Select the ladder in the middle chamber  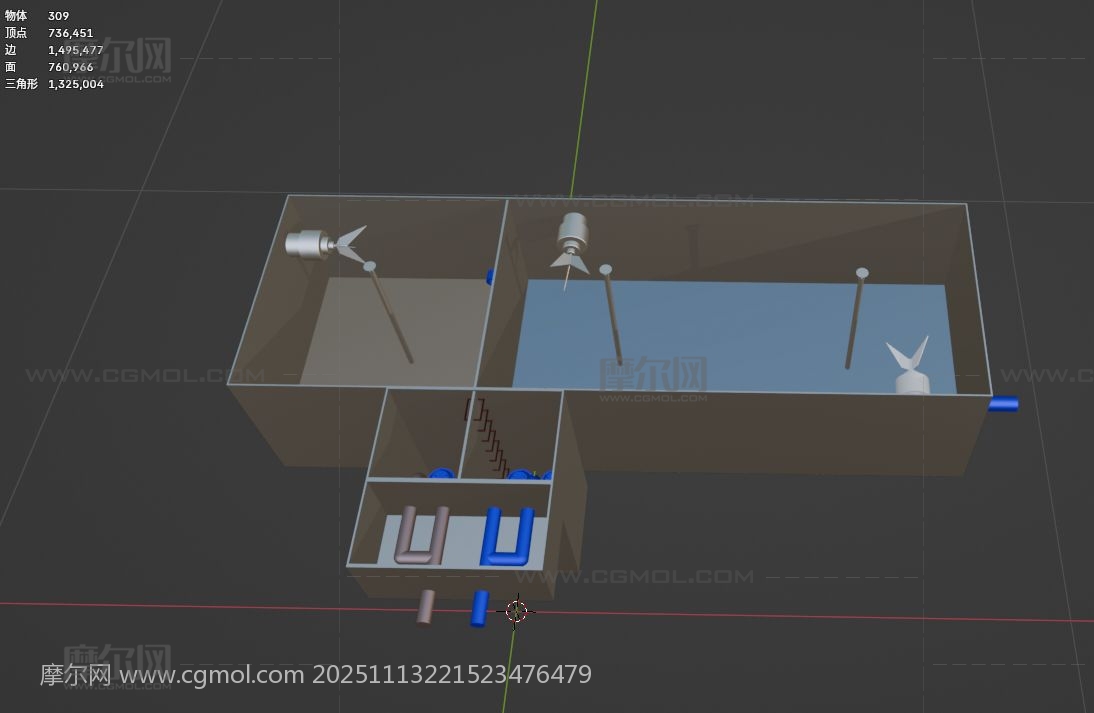[x=488, y=436]
